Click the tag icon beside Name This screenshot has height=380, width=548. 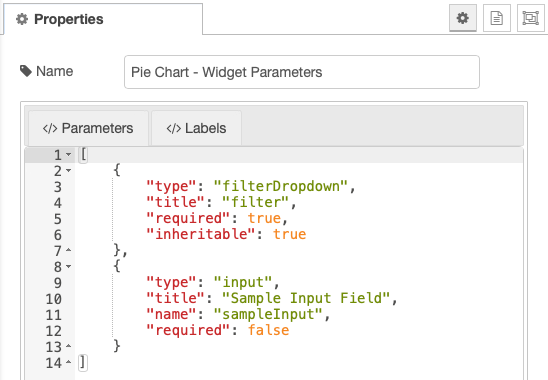(x=26, y=71)
